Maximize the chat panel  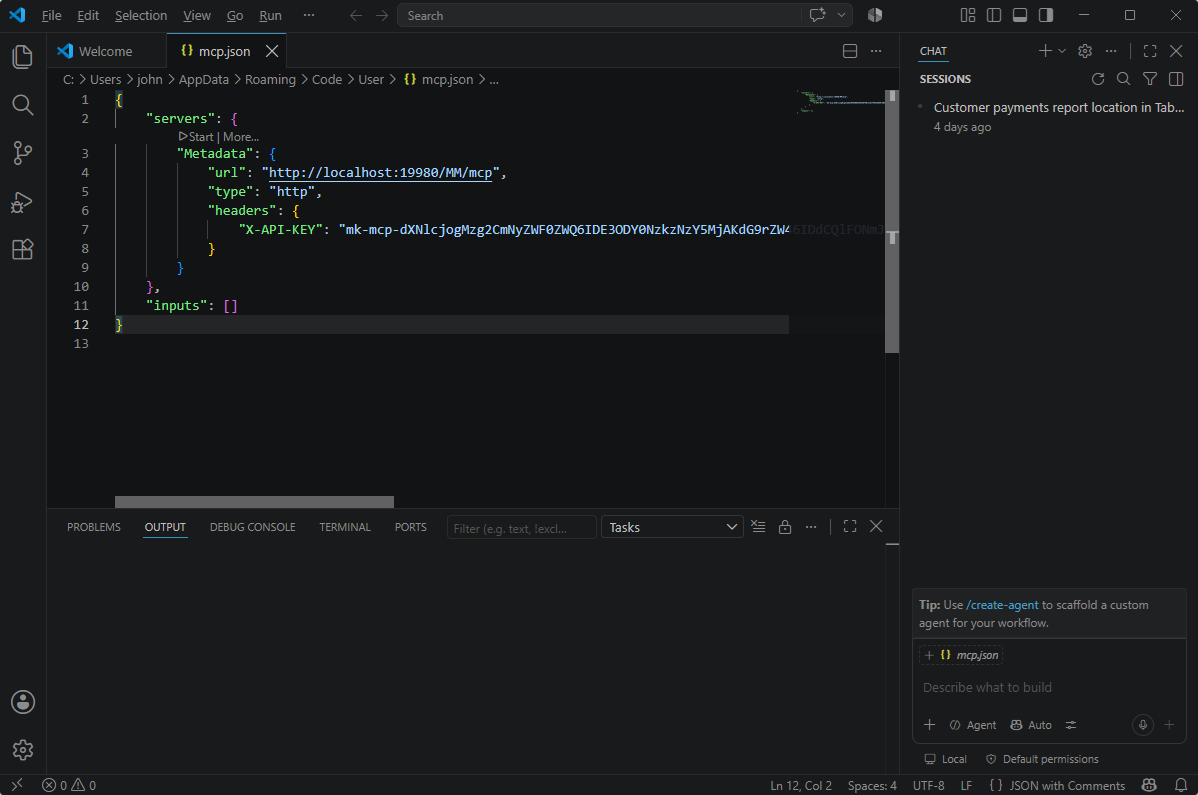click(1150, 51)
